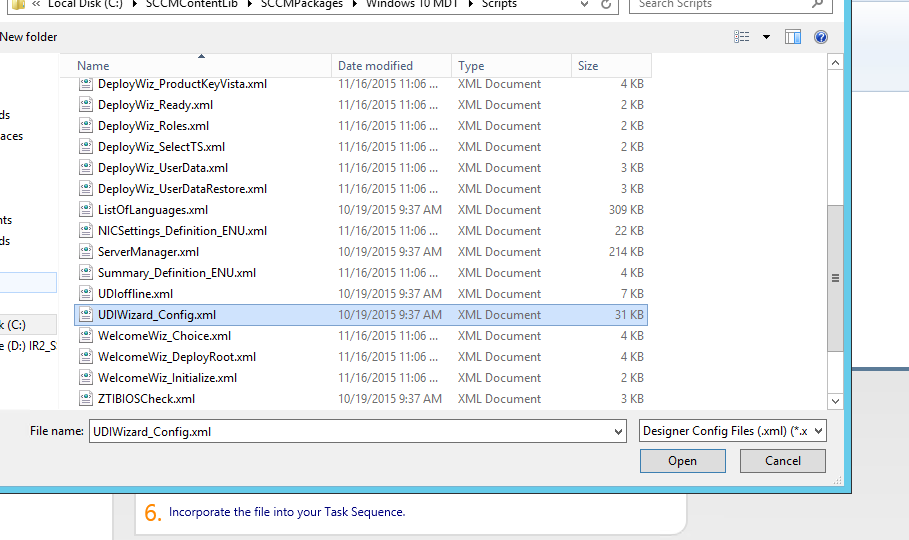Select the UDIWizard_Config.xml file icon
Image resolution: width=909 pixels, height=540 pixels.
click(86, 314)
